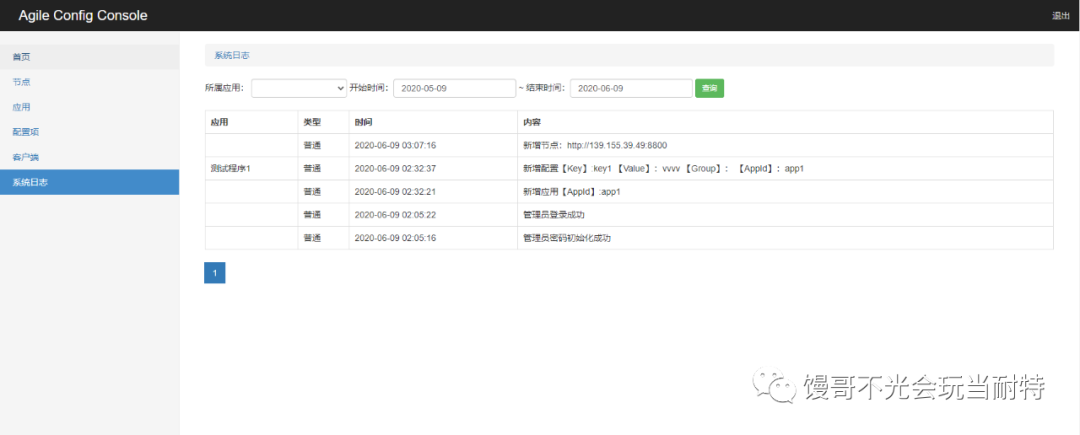
Task: Click 普通 type in the 02:05:16 row
Action: coord(312,238)
